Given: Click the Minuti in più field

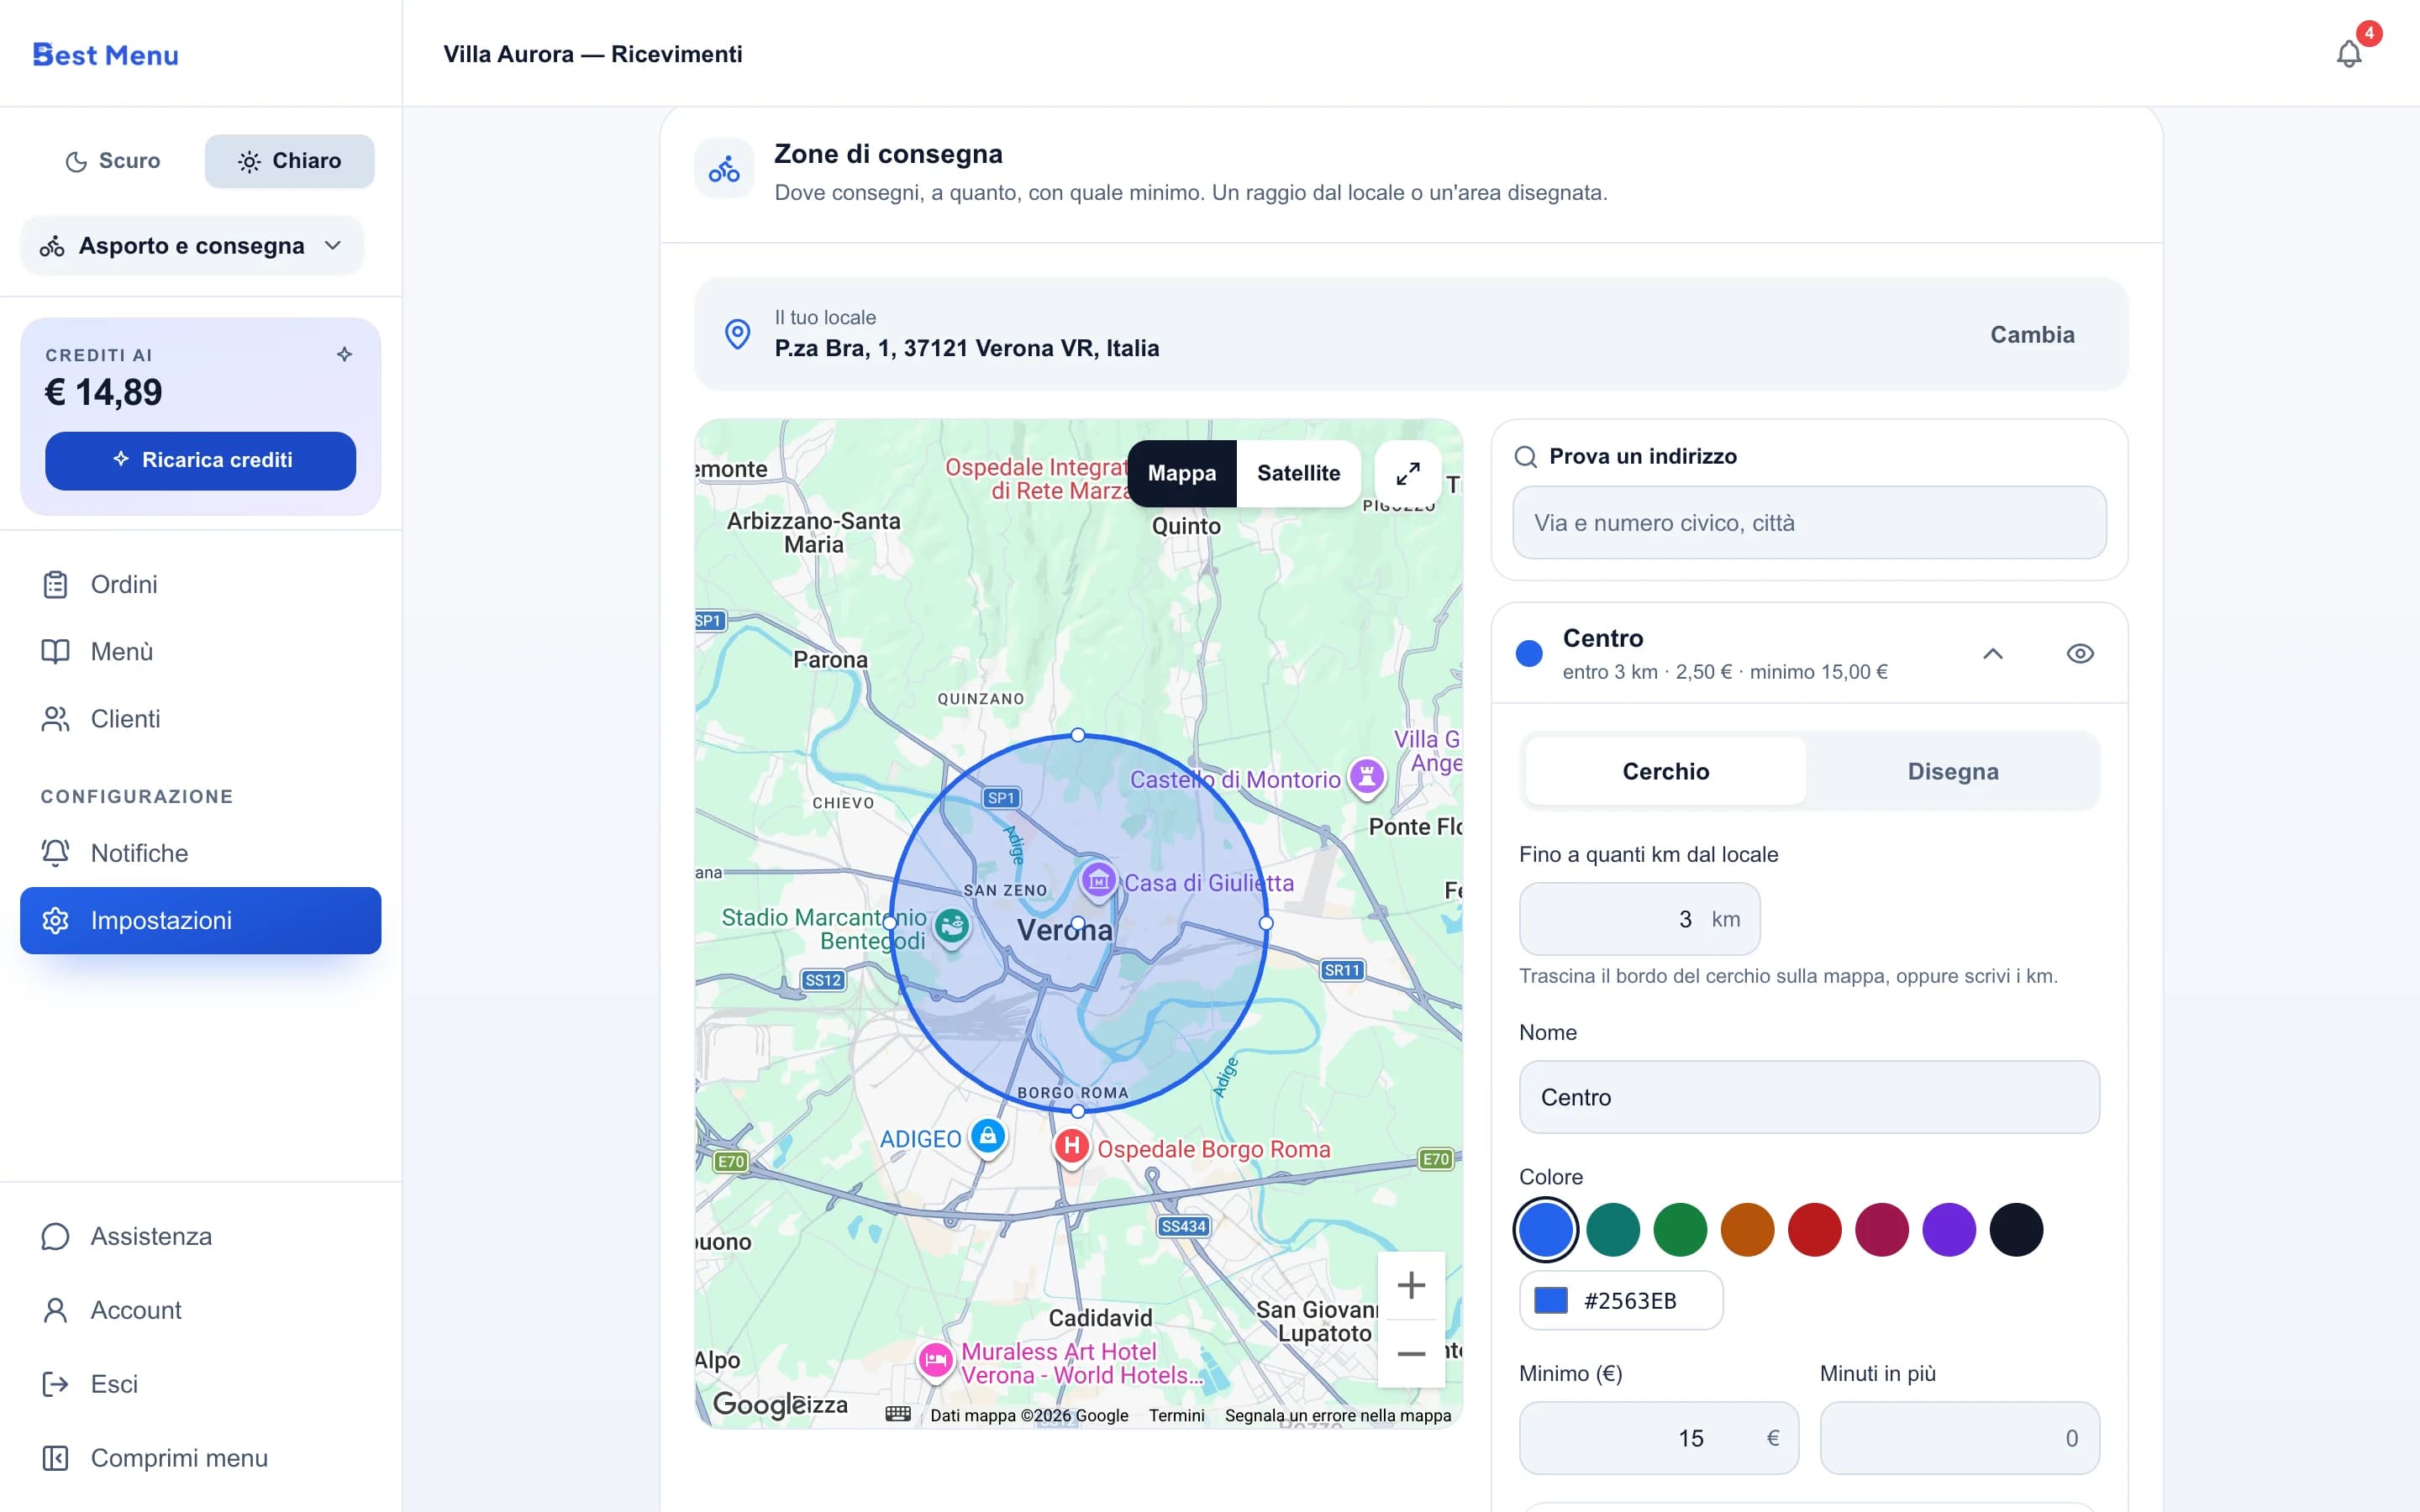Looking at the screenshot, I should tap(1959, 1437).
